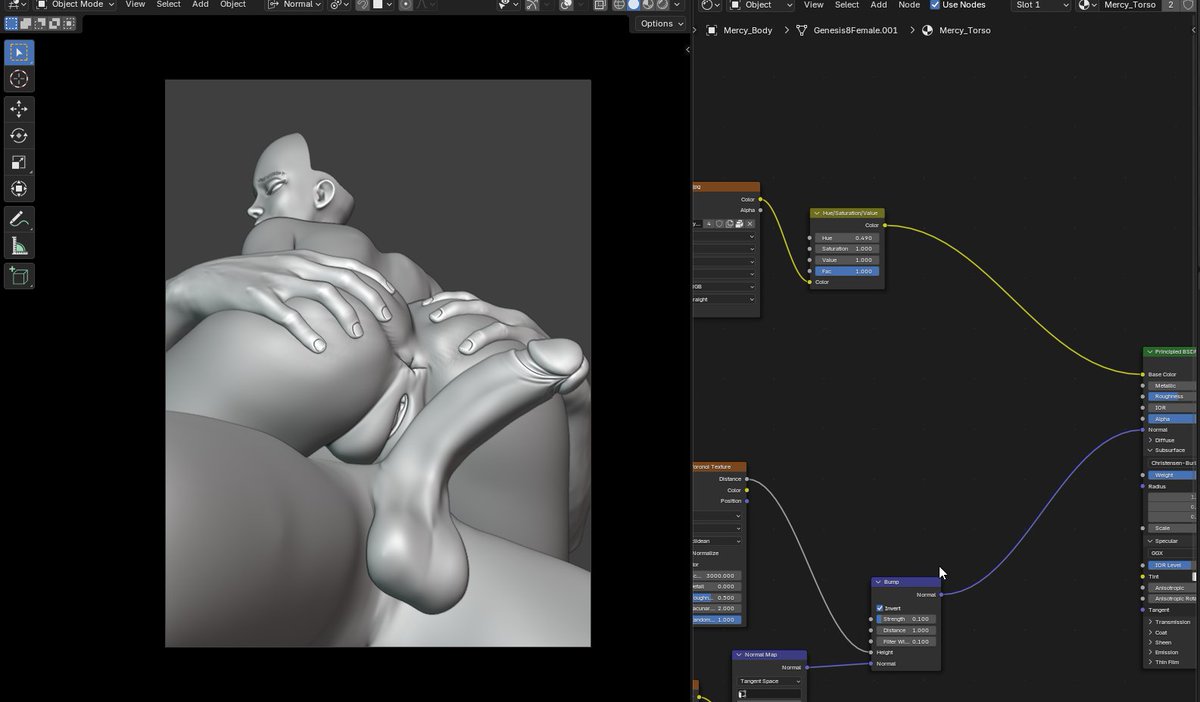The image size is (1200, 702).
Task: Click the Fac slider in Hue/Saturation/Value node
Action: pyautogui.click(x=848, y=271)
